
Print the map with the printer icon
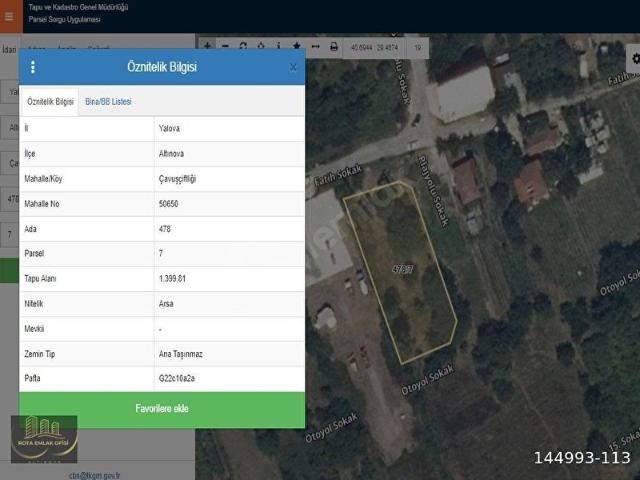pyautogui.click(x=334, y=46)
